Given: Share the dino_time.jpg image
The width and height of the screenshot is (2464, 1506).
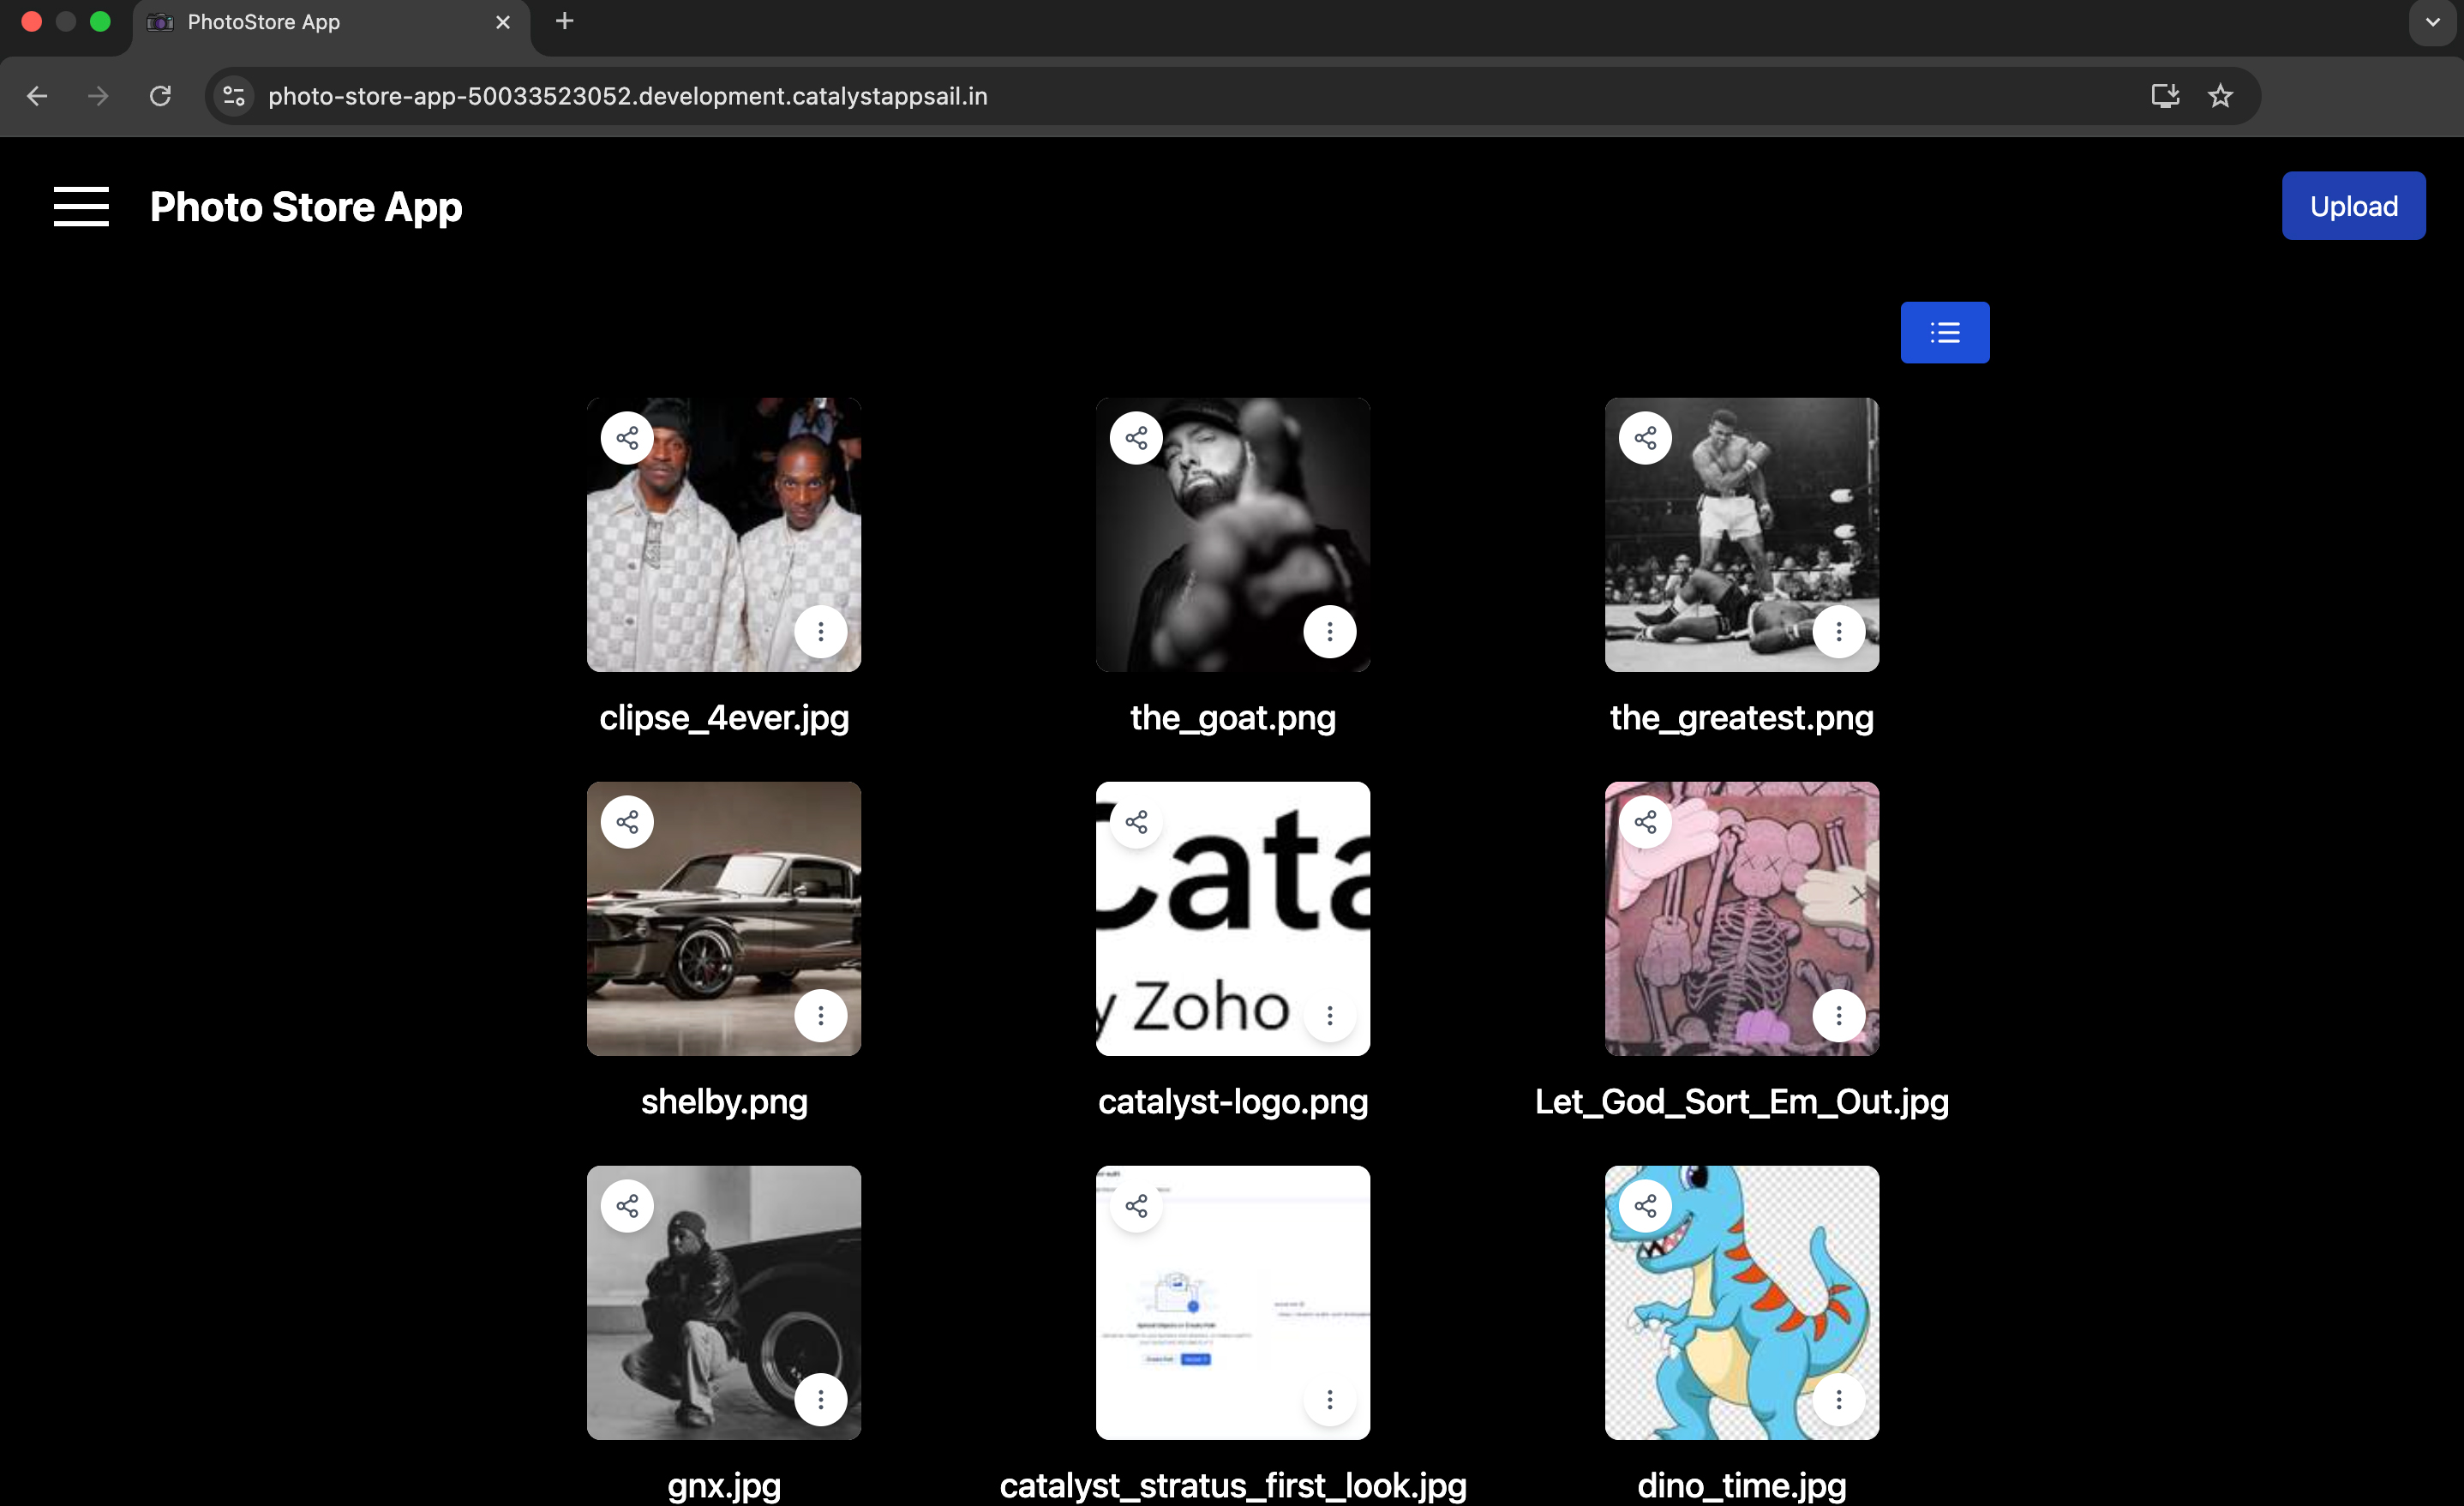Looking at the screenshot, I should (x=1645, y=1206).
